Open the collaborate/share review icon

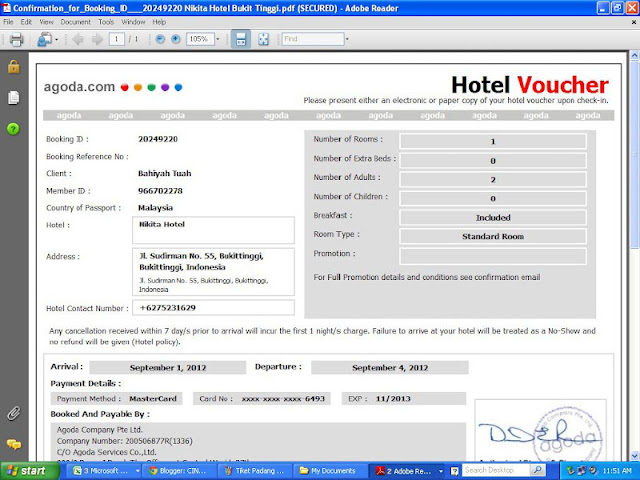coord(44,40)
